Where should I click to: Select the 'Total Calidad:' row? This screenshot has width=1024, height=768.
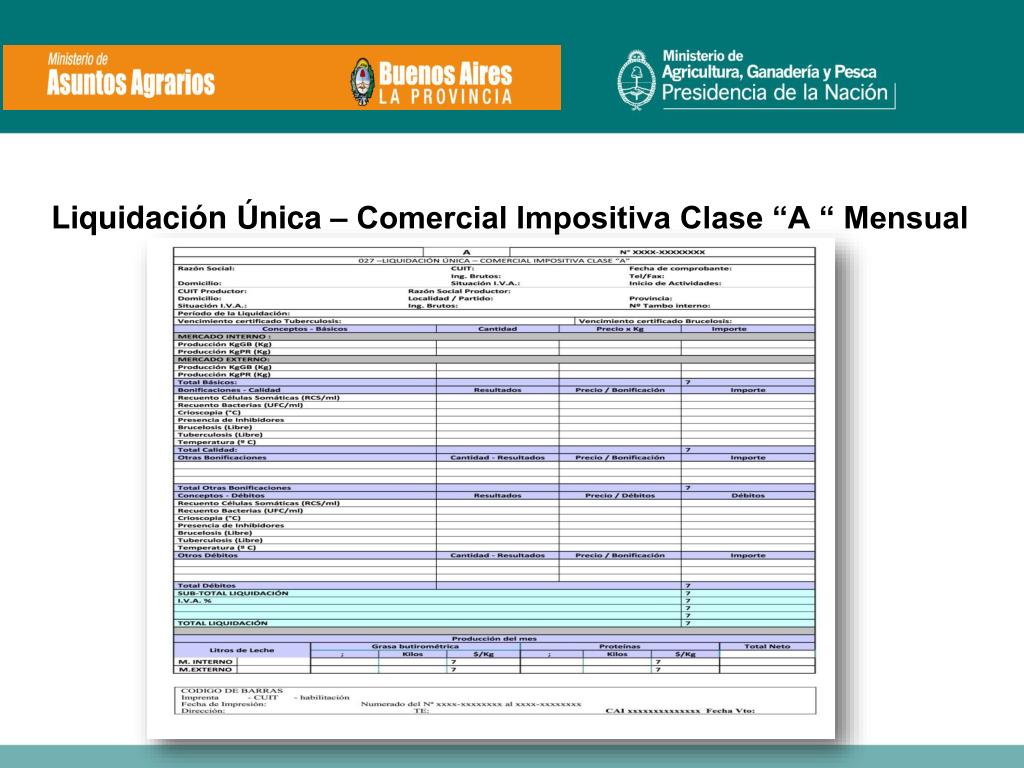494,450
